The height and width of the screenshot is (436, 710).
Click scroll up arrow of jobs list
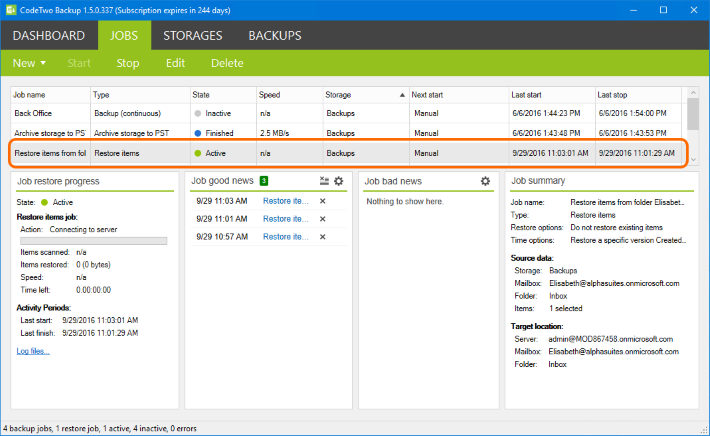click(693, 93)
